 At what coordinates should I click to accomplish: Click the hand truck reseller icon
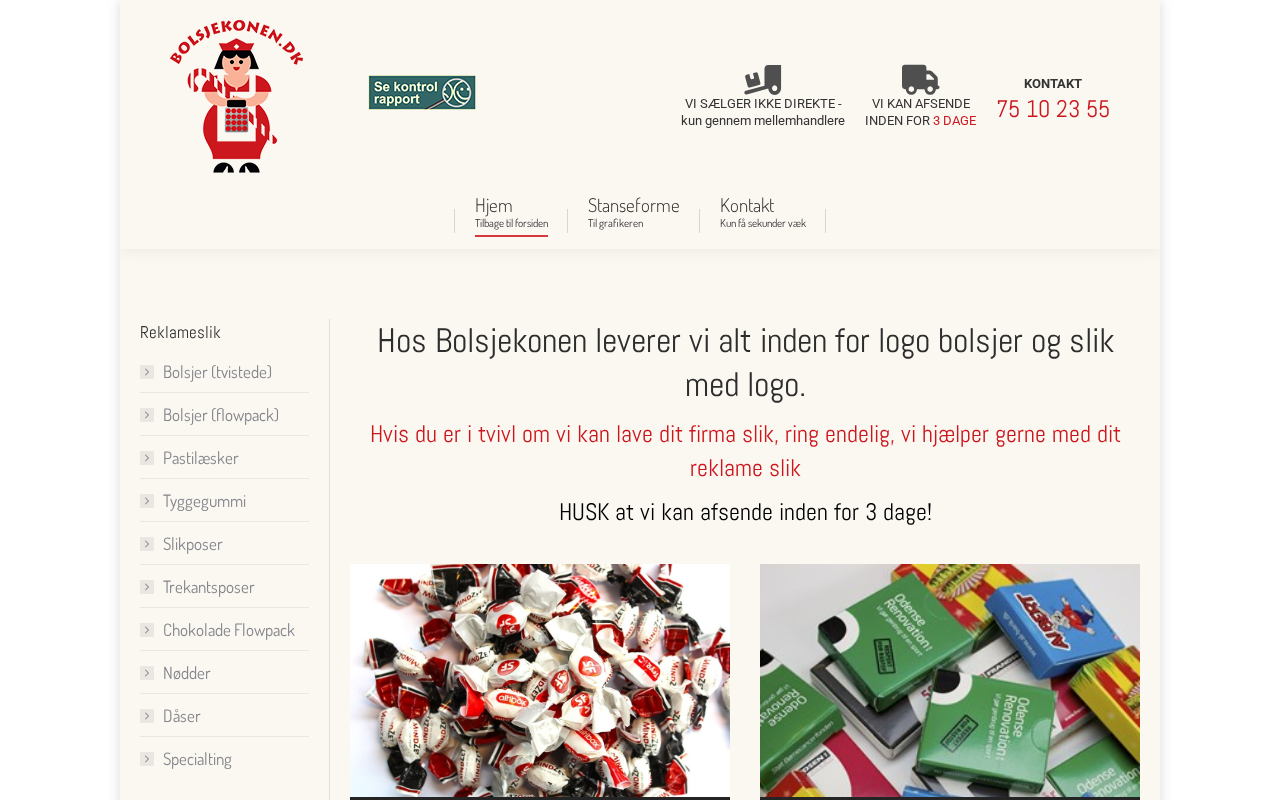tap(763, 80)
